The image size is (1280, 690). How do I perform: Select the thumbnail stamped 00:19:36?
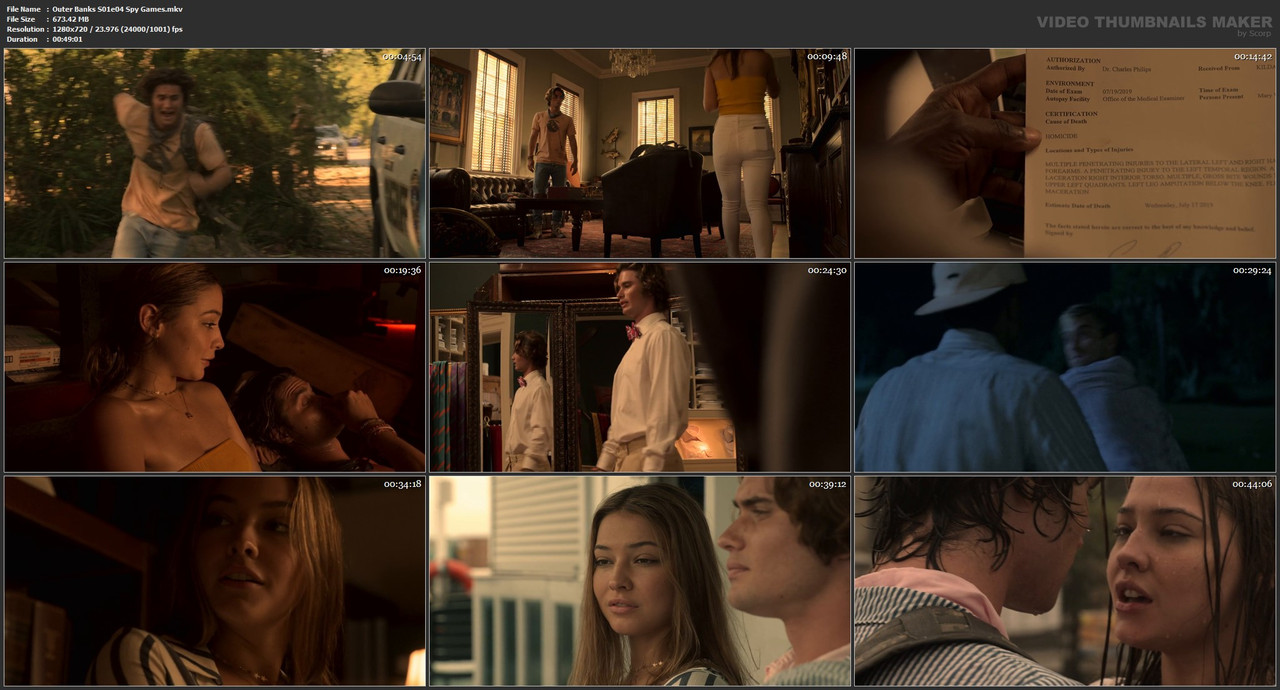215,367
